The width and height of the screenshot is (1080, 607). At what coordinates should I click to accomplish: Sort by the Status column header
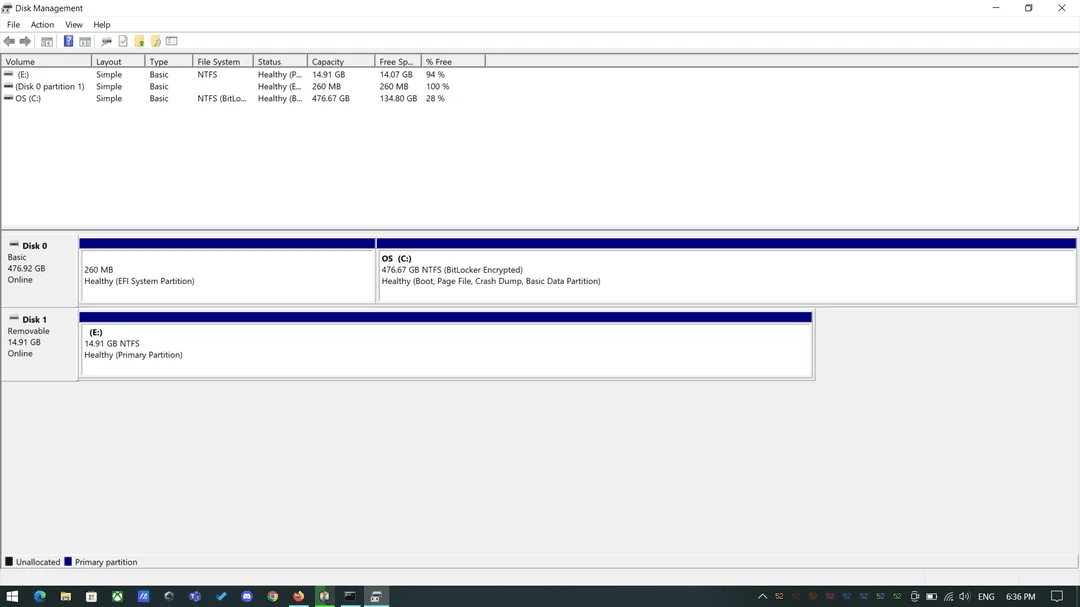coord(280,61)
